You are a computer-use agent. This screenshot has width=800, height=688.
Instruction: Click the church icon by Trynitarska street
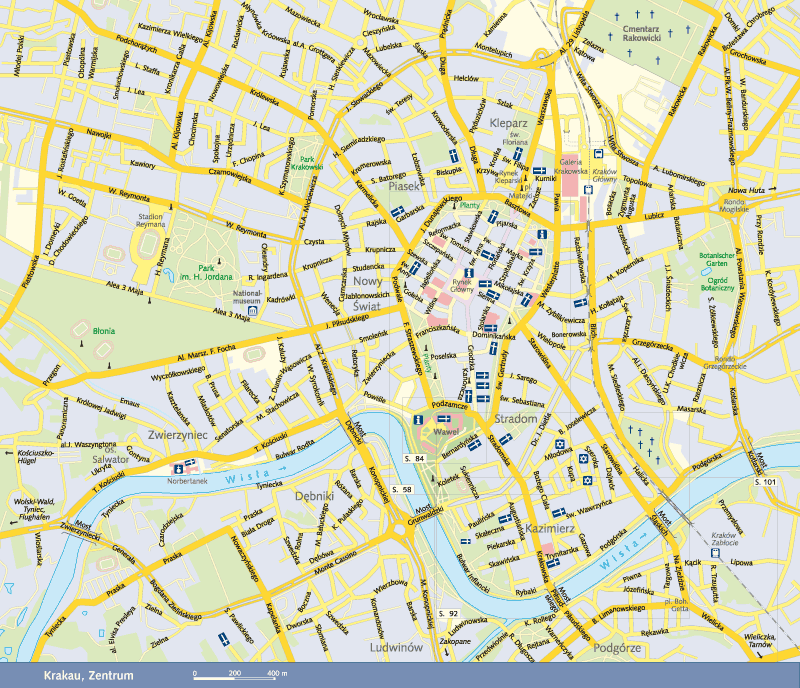pos(553,564)
